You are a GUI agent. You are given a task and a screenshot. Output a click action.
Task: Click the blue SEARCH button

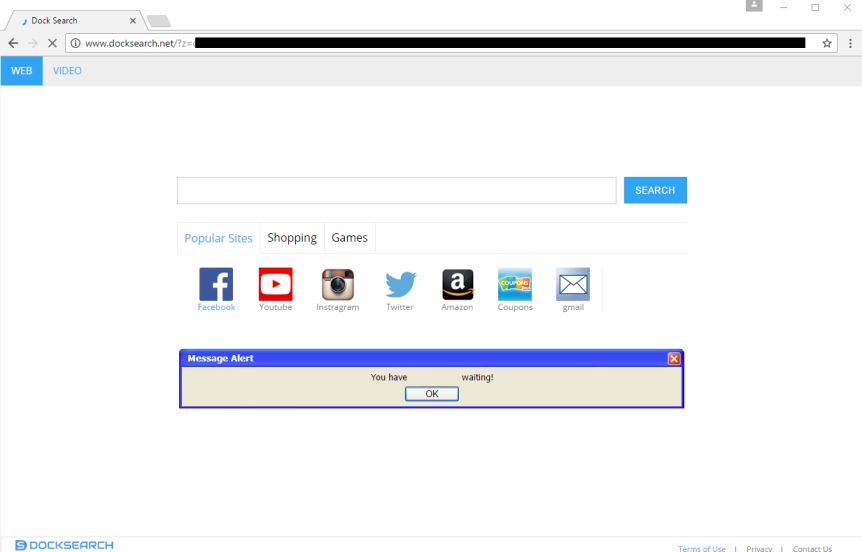(655, 190)
